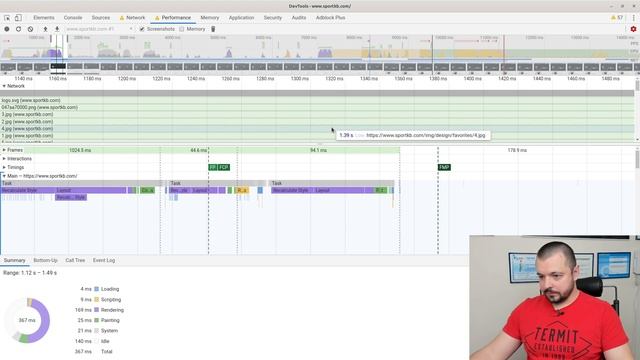Click the Scripting legend color swatch
640x360 pixels.
pyautogui.click(x=97, y=300)
